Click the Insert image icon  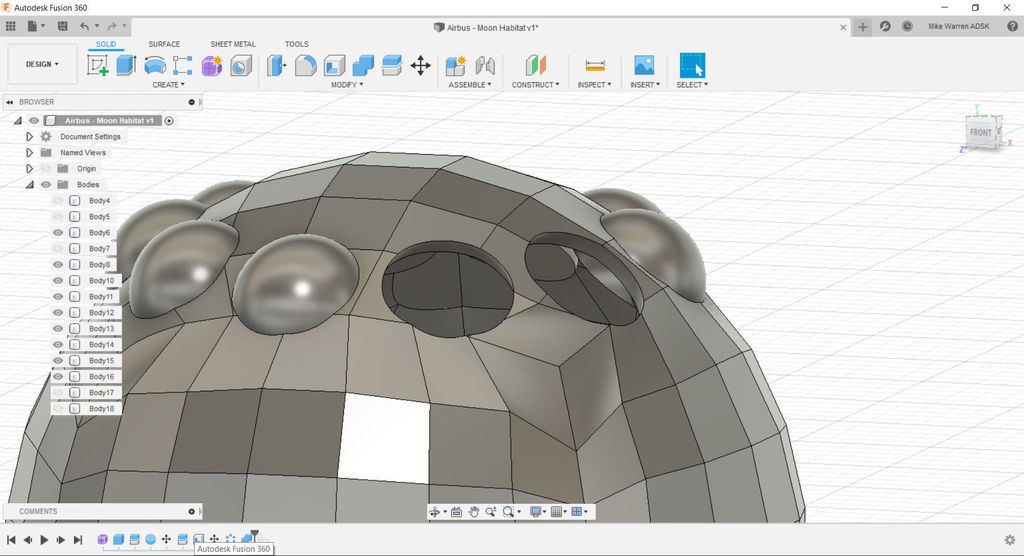pyautogui.click(x=644, y=66)
